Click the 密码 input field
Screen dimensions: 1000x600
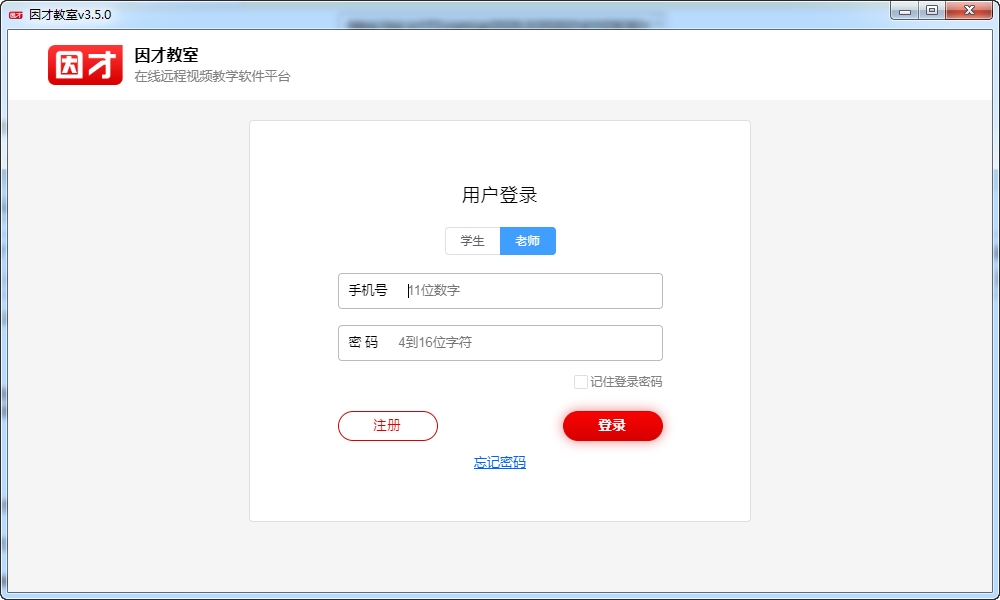[x=500, y=343]
